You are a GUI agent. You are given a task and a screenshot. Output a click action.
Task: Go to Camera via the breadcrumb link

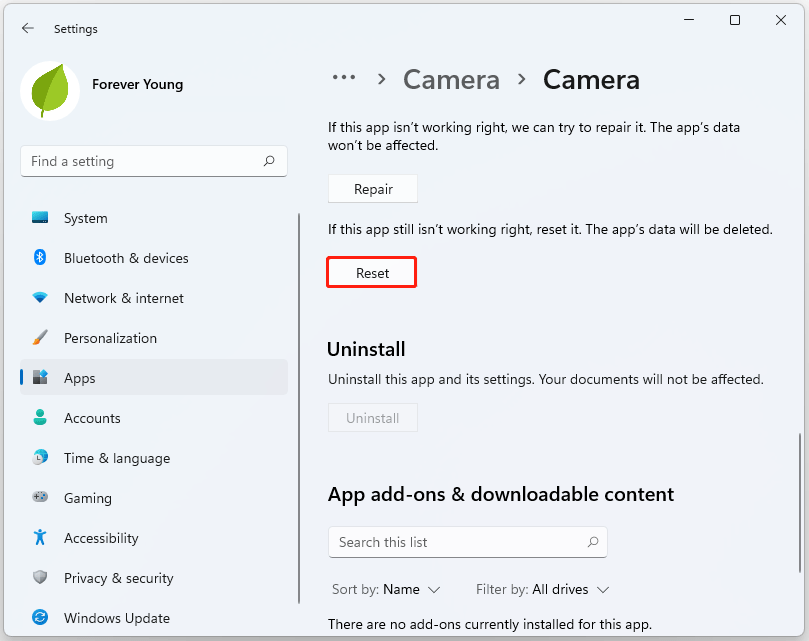(451, 79)
